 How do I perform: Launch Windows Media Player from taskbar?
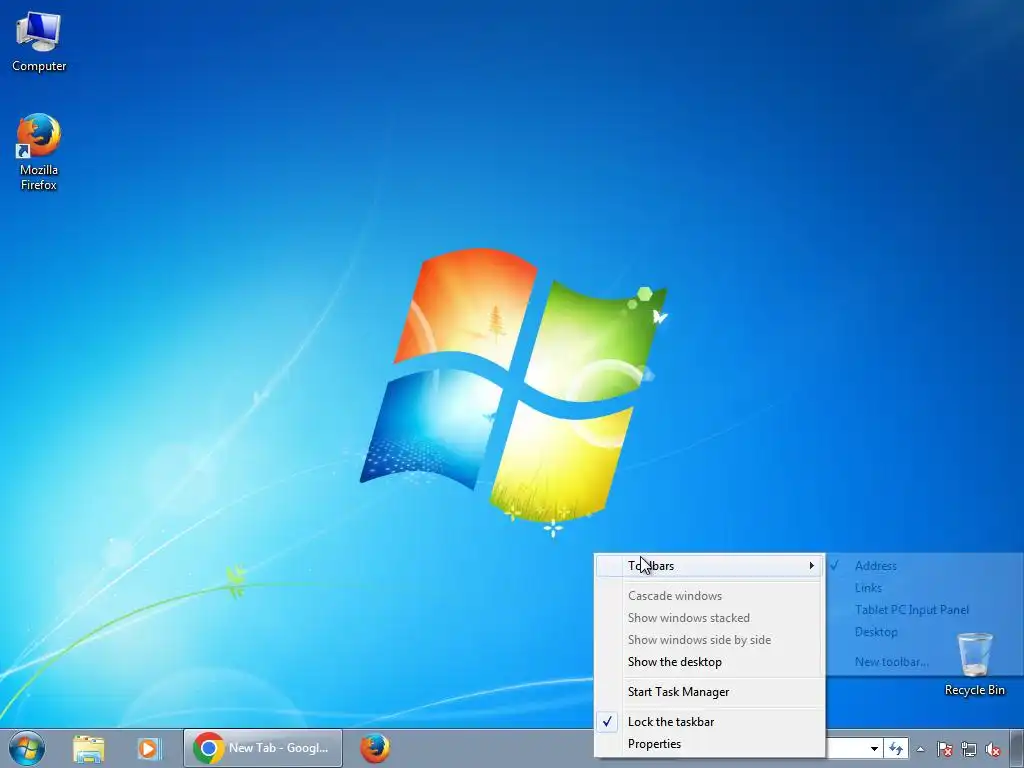click(149, 748)
